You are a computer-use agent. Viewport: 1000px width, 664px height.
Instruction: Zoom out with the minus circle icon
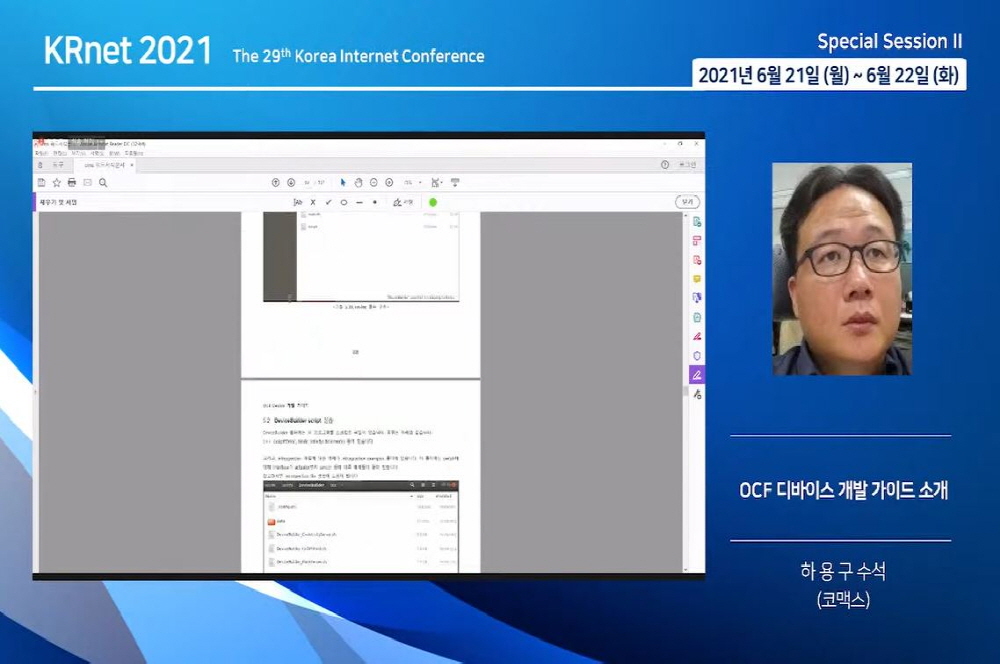(373, 183)
